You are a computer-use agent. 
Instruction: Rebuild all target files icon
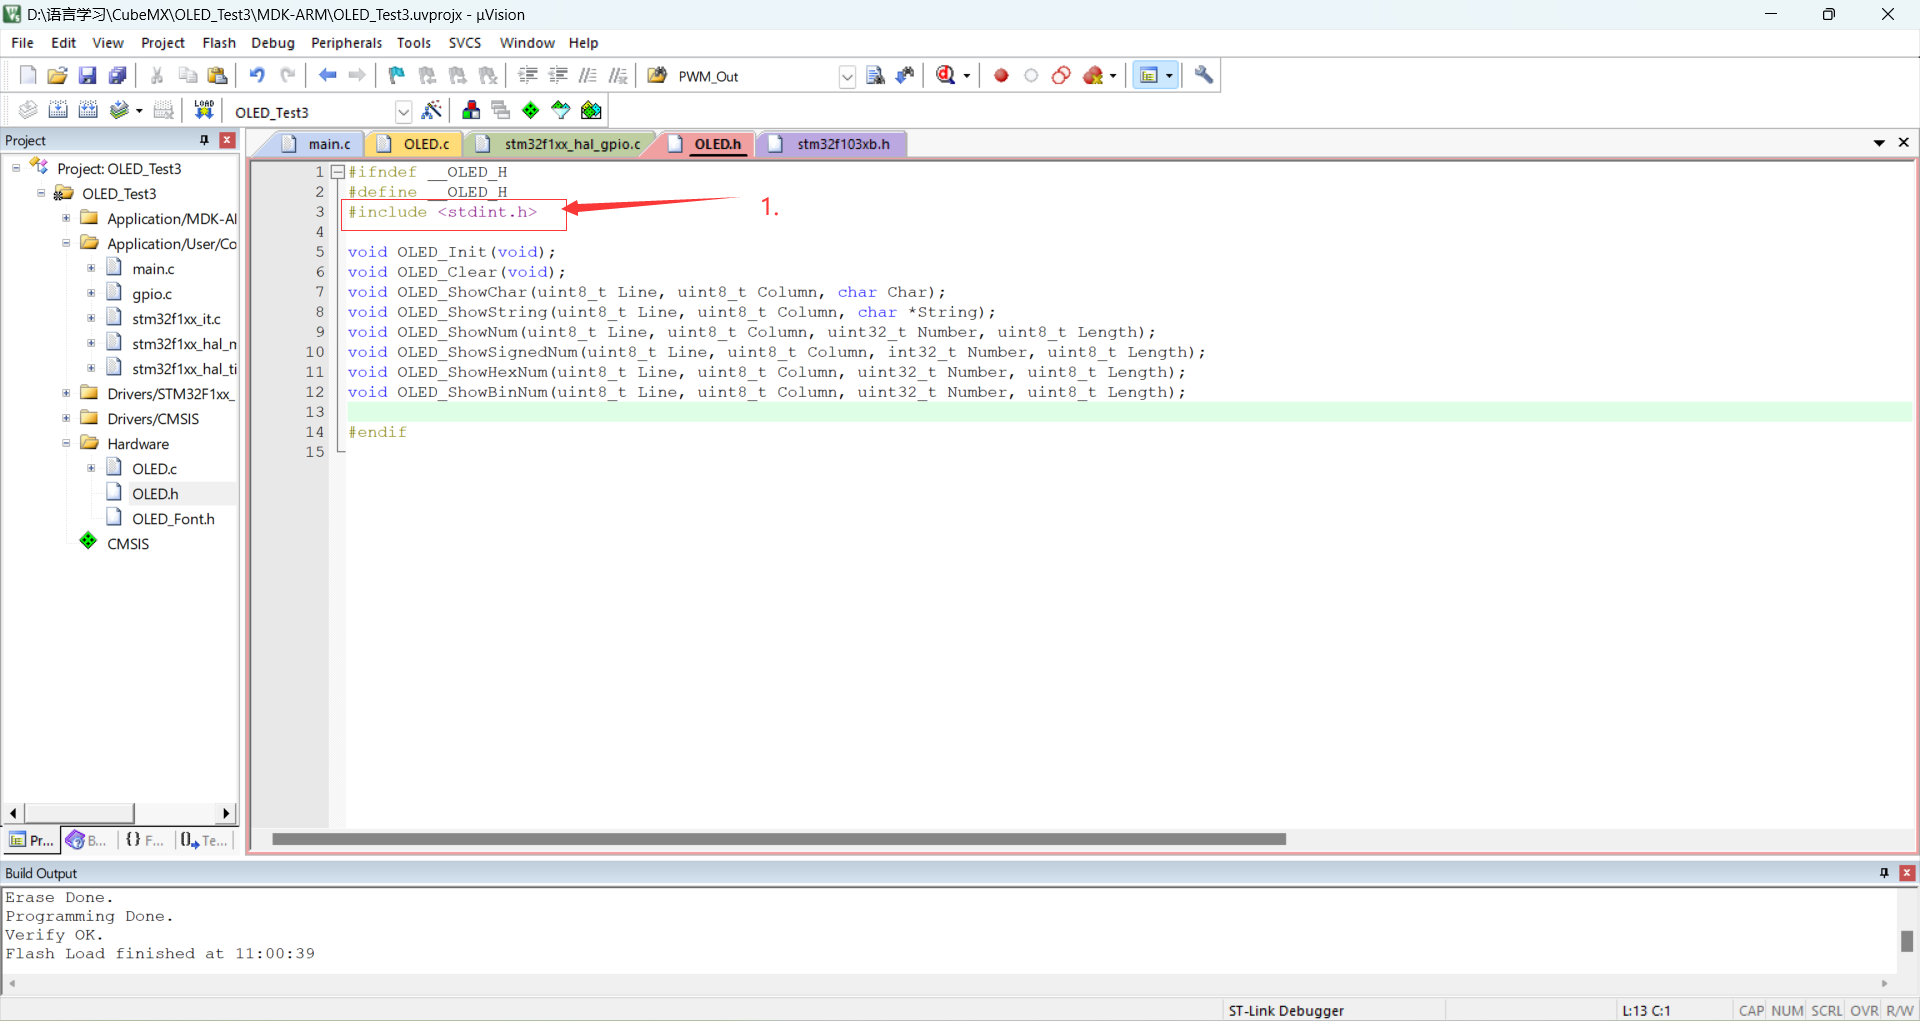(x=88, y=110)
